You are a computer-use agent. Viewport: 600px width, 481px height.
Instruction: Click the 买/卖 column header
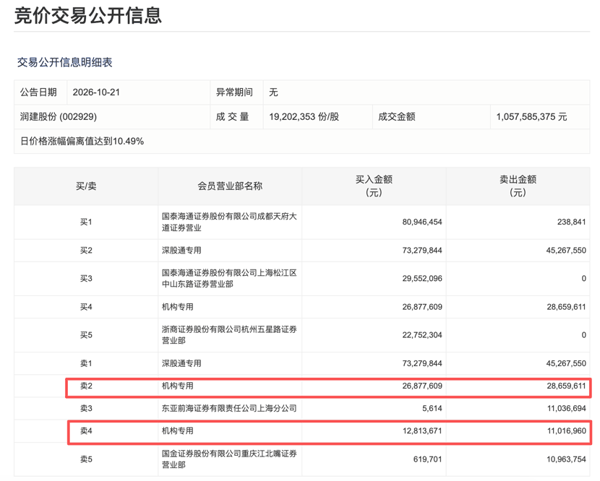click(86, 186)
